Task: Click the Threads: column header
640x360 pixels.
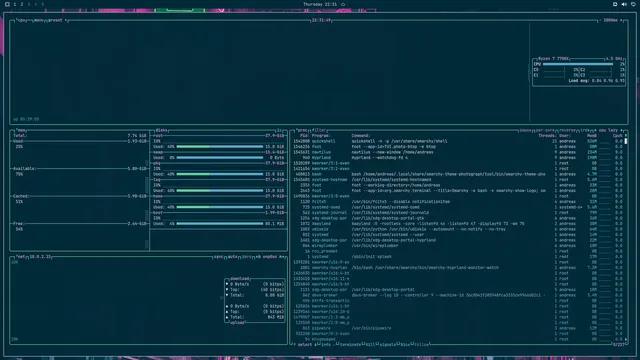Action: pyautogui.click(x=547, y=136)
